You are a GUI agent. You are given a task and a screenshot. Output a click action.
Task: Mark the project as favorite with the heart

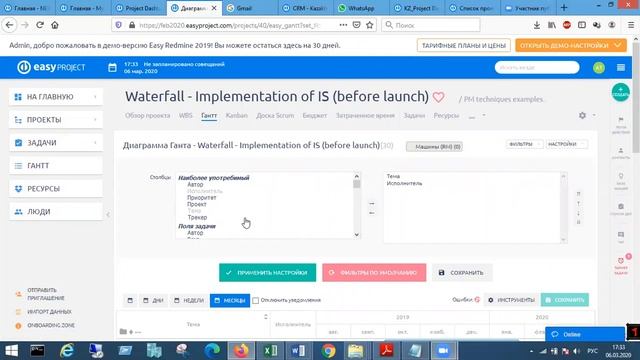click(438, 97)
